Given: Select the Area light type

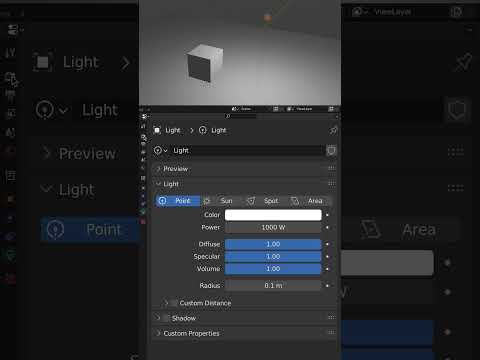Looking at the screenshot, I should tap(309, 201).
